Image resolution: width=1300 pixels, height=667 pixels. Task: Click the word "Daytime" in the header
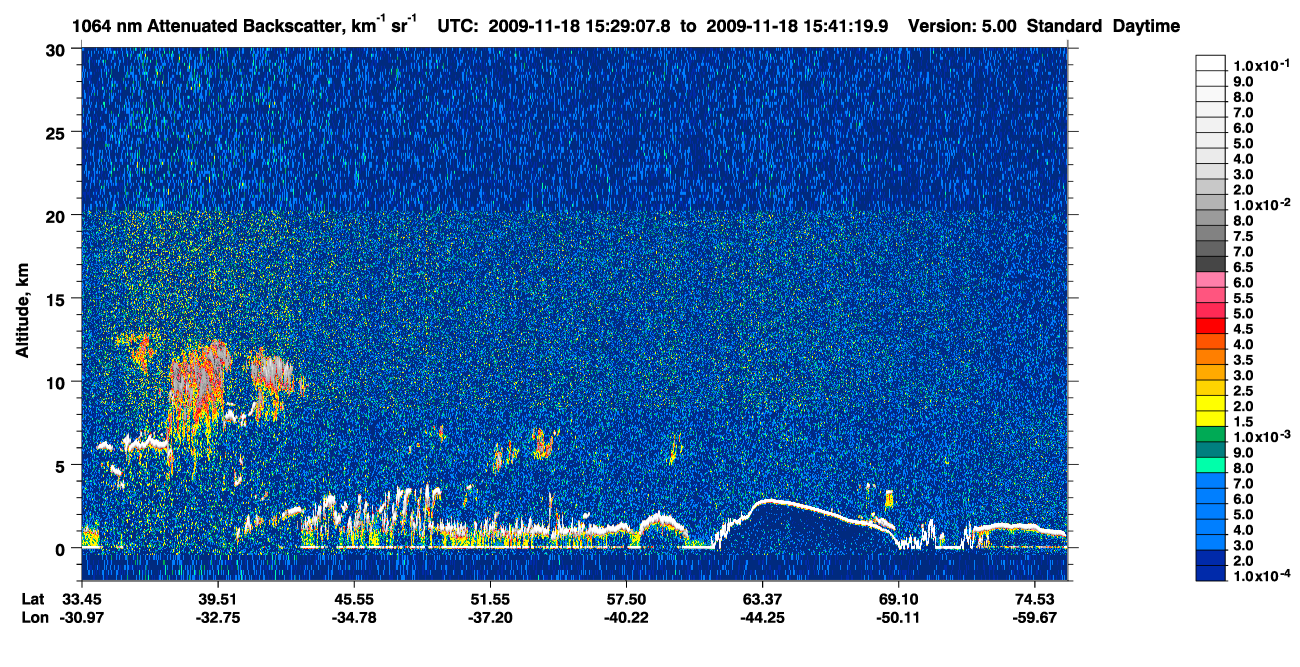click(x=1146, y=26)
